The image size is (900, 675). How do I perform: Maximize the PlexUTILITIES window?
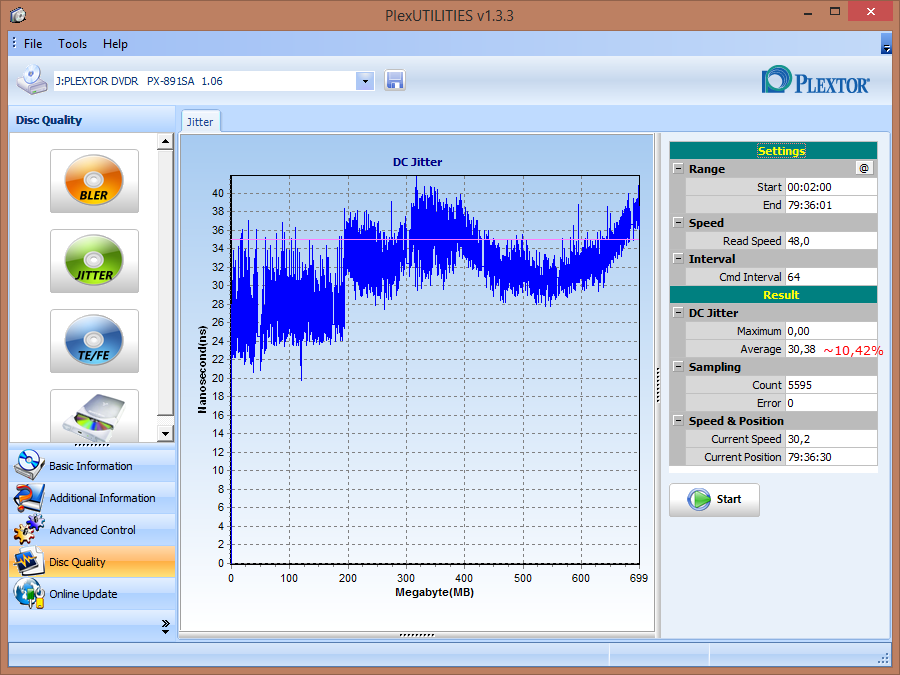tap(835, 12)
